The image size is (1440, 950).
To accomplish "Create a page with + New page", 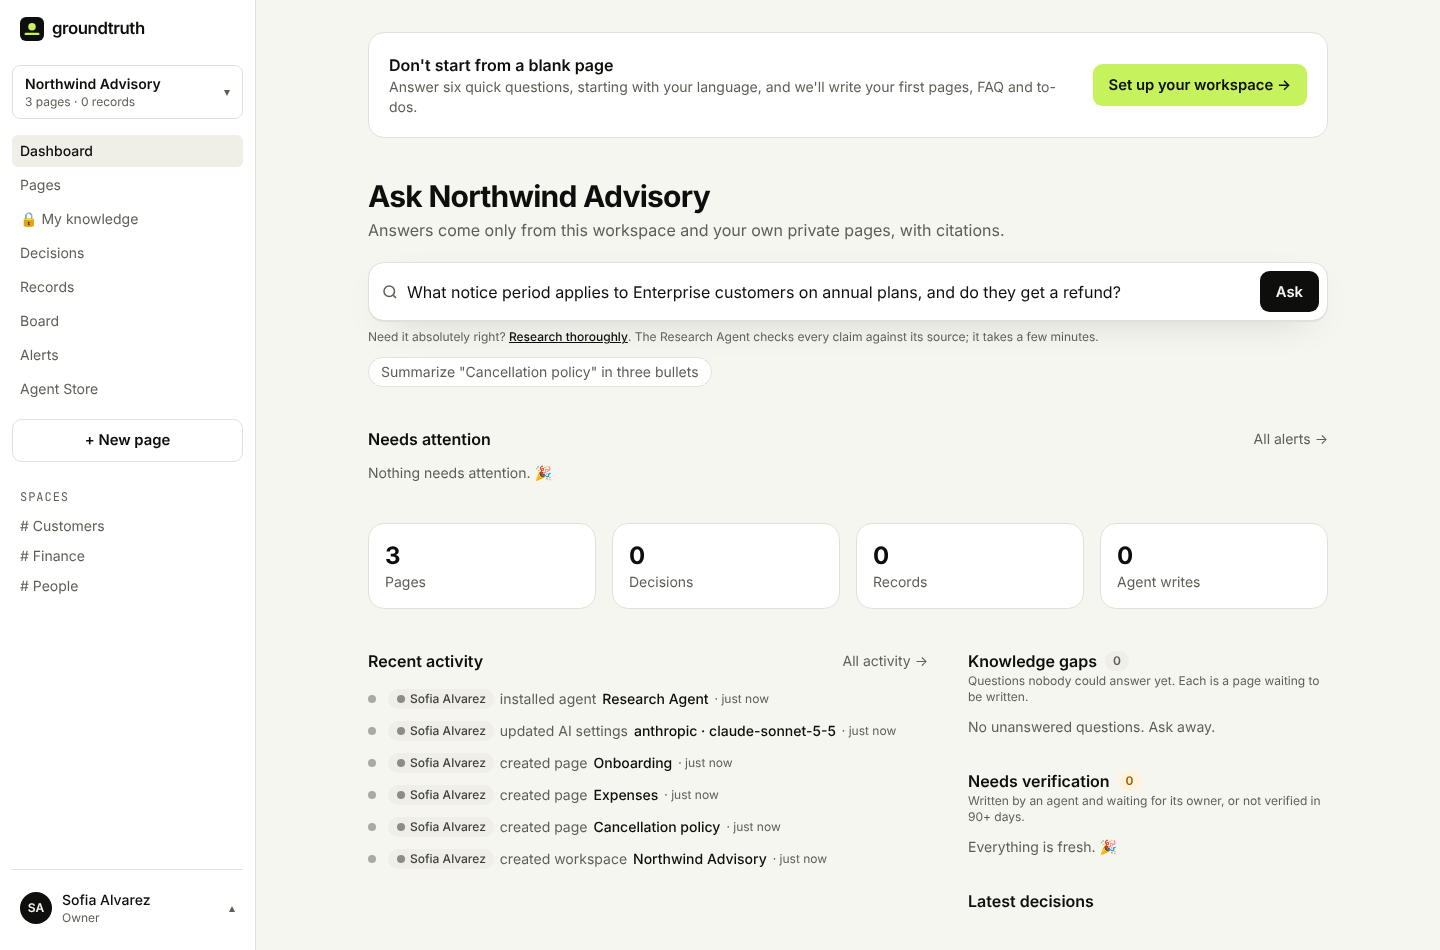I will 127,440.
